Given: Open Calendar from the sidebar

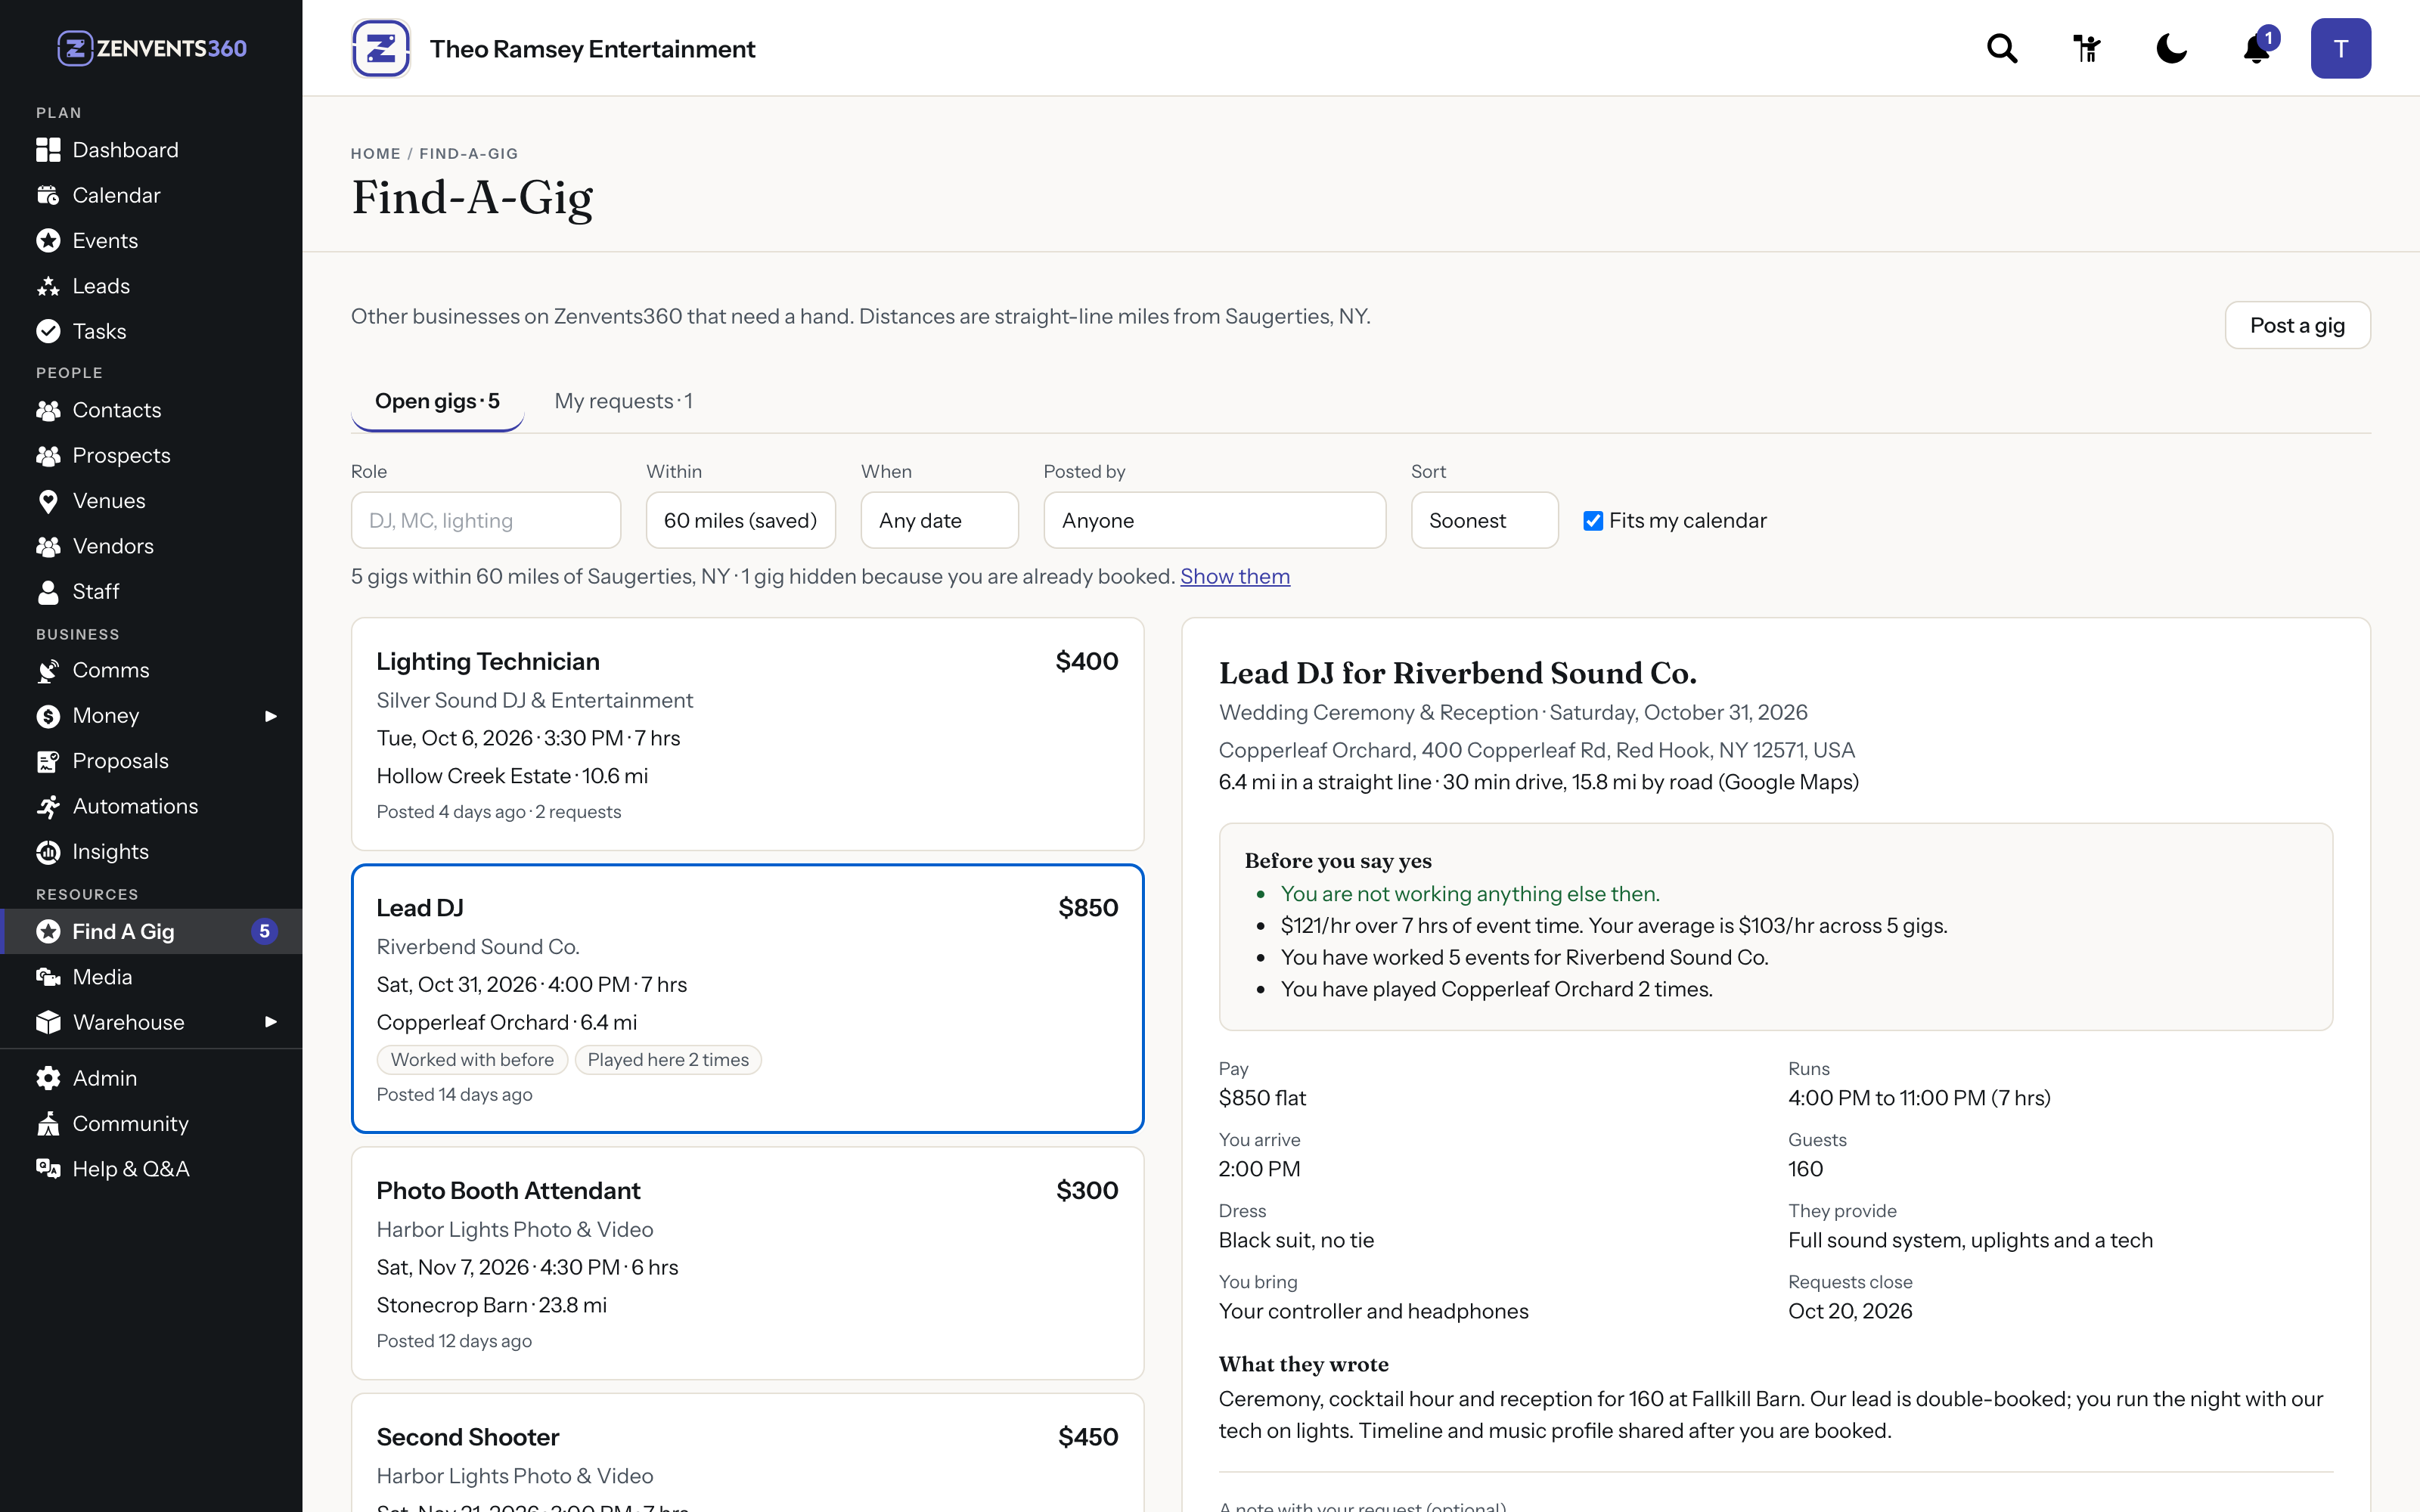Looking at the screenshot, I should (x=151, y=195).
